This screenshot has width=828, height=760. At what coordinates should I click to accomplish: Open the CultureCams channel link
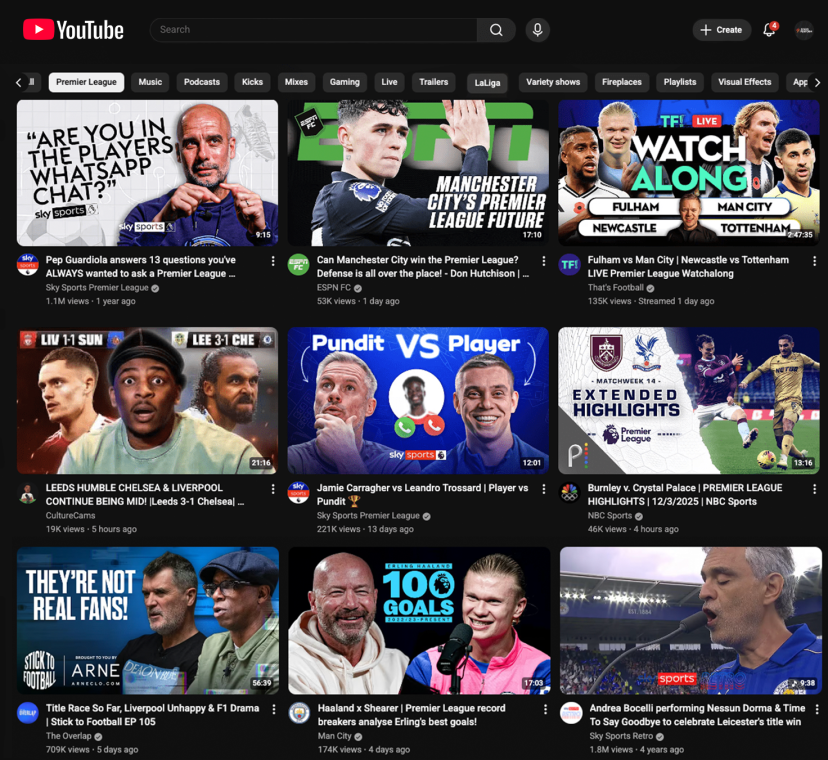pyautogui.click(x=70, y=515)
